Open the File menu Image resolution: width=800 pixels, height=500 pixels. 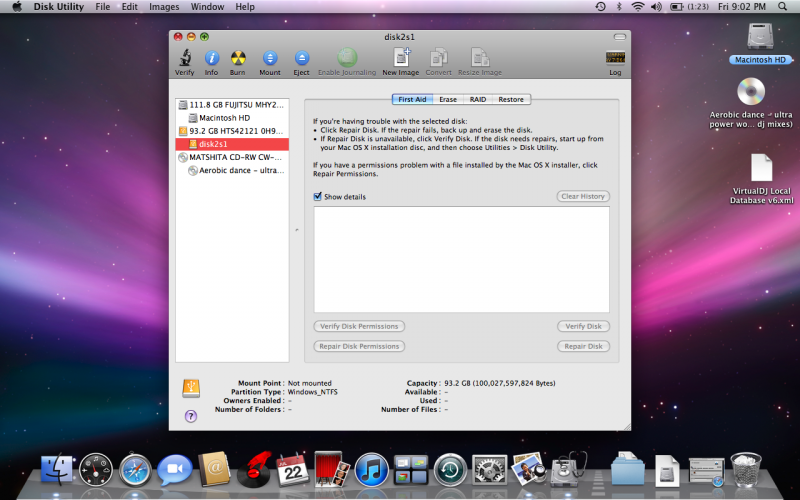pos(103,7)
